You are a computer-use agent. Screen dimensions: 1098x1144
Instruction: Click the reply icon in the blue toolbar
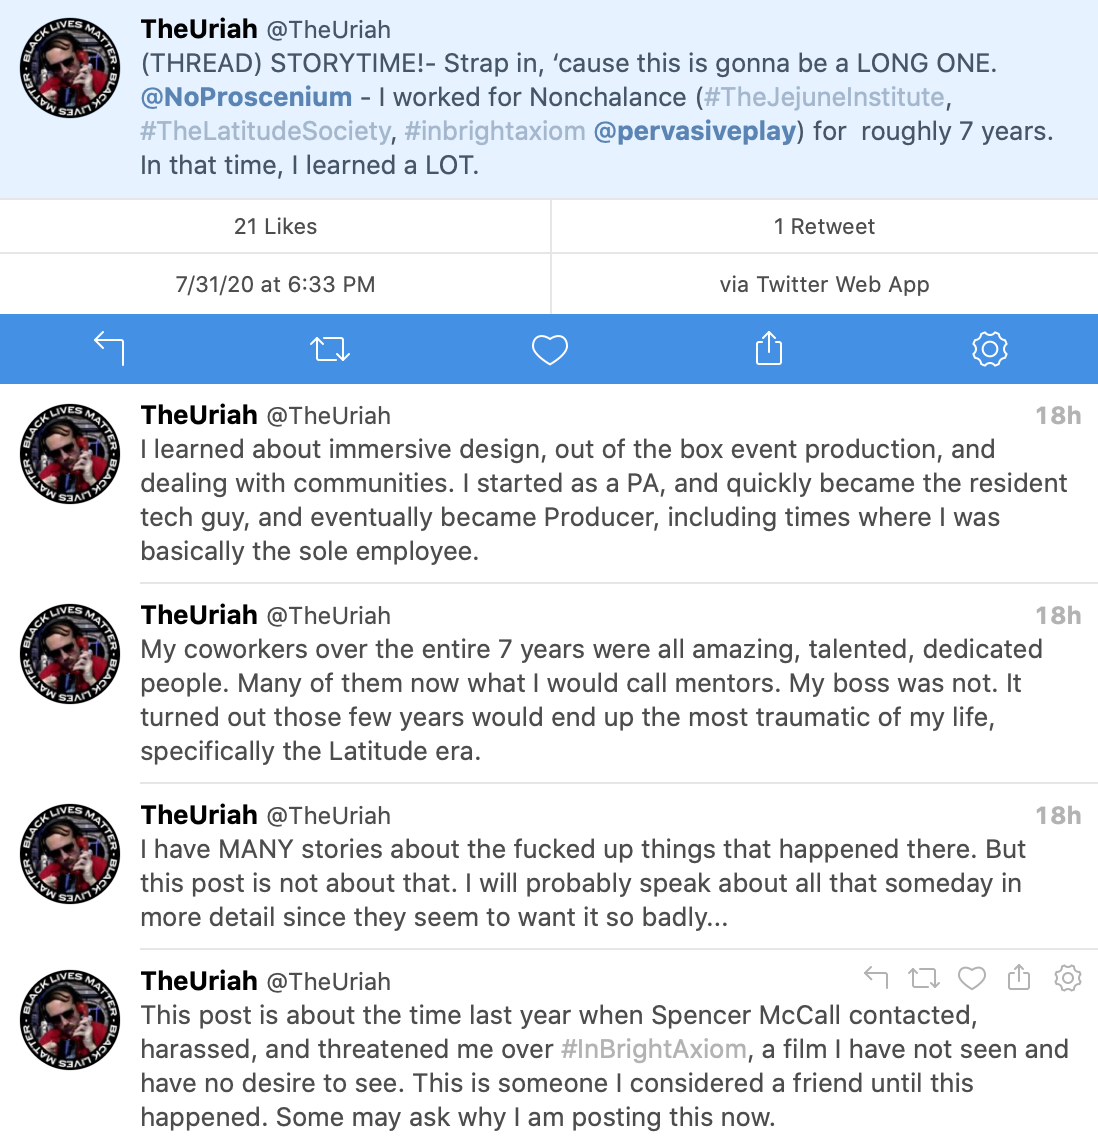109,349
